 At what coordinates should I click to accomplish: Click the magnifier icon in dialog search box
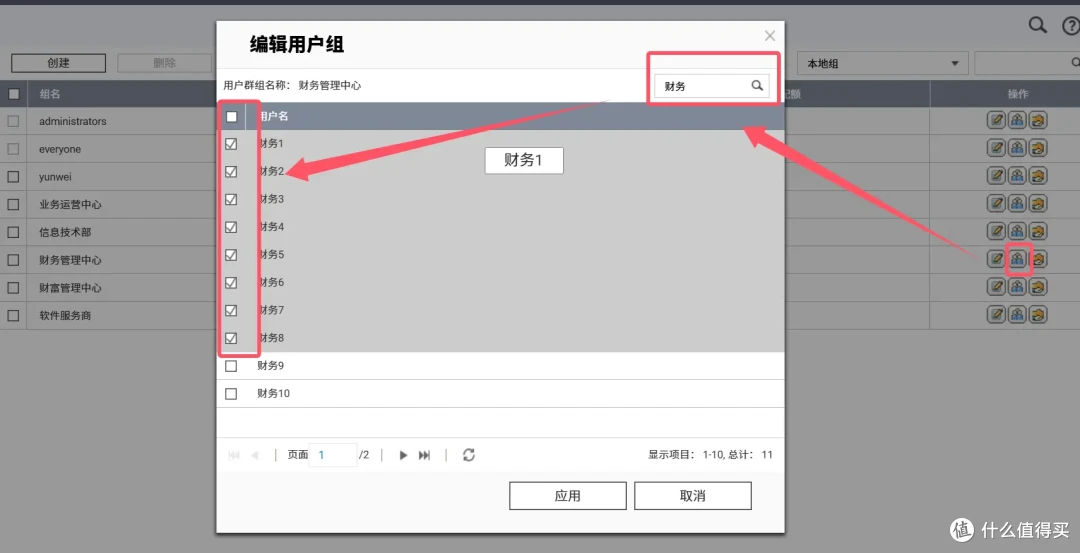point(757,85)
